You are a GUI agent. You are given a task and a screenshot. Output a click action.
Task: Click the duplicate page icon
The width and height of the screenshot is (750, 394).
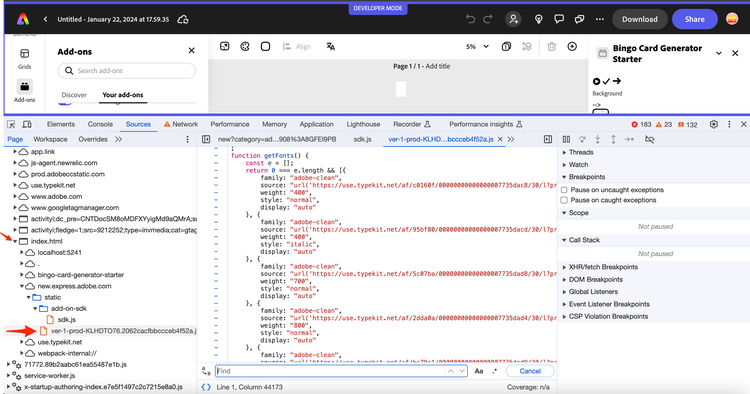(506, 46)
